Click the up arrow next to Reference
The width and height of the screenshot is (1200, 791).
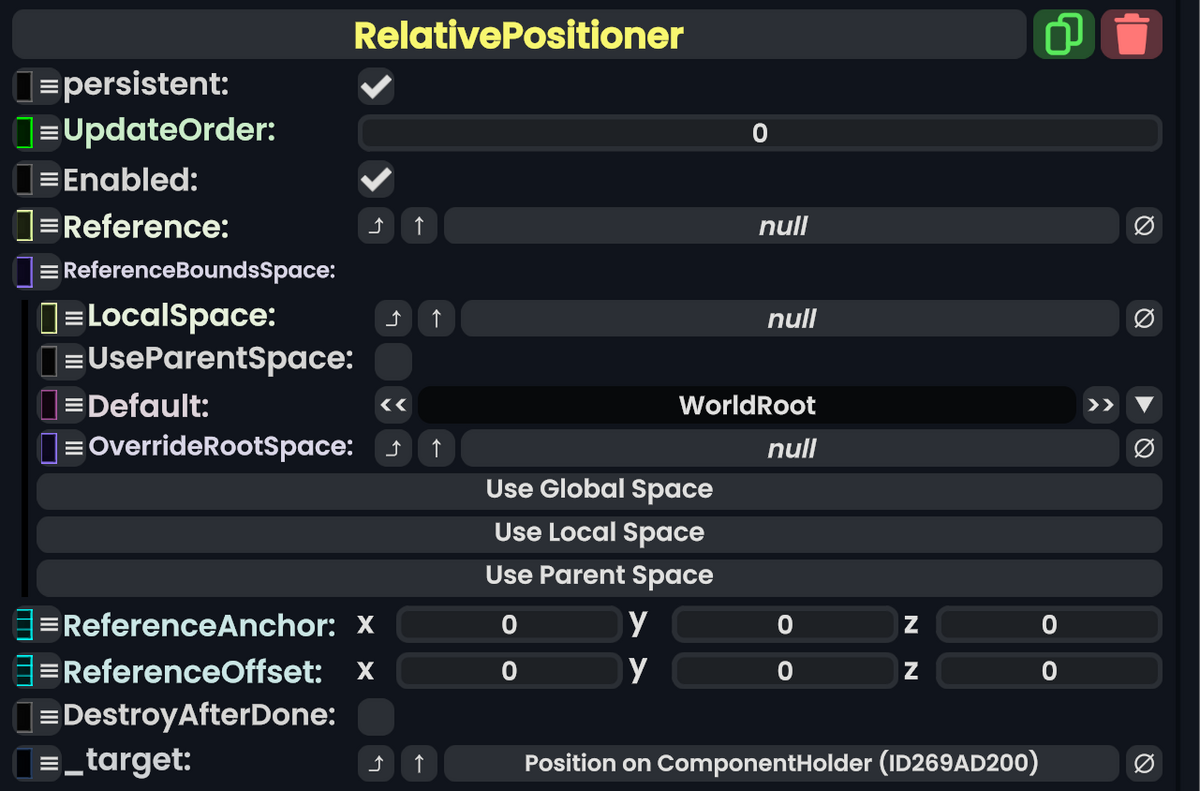[419, 226]
